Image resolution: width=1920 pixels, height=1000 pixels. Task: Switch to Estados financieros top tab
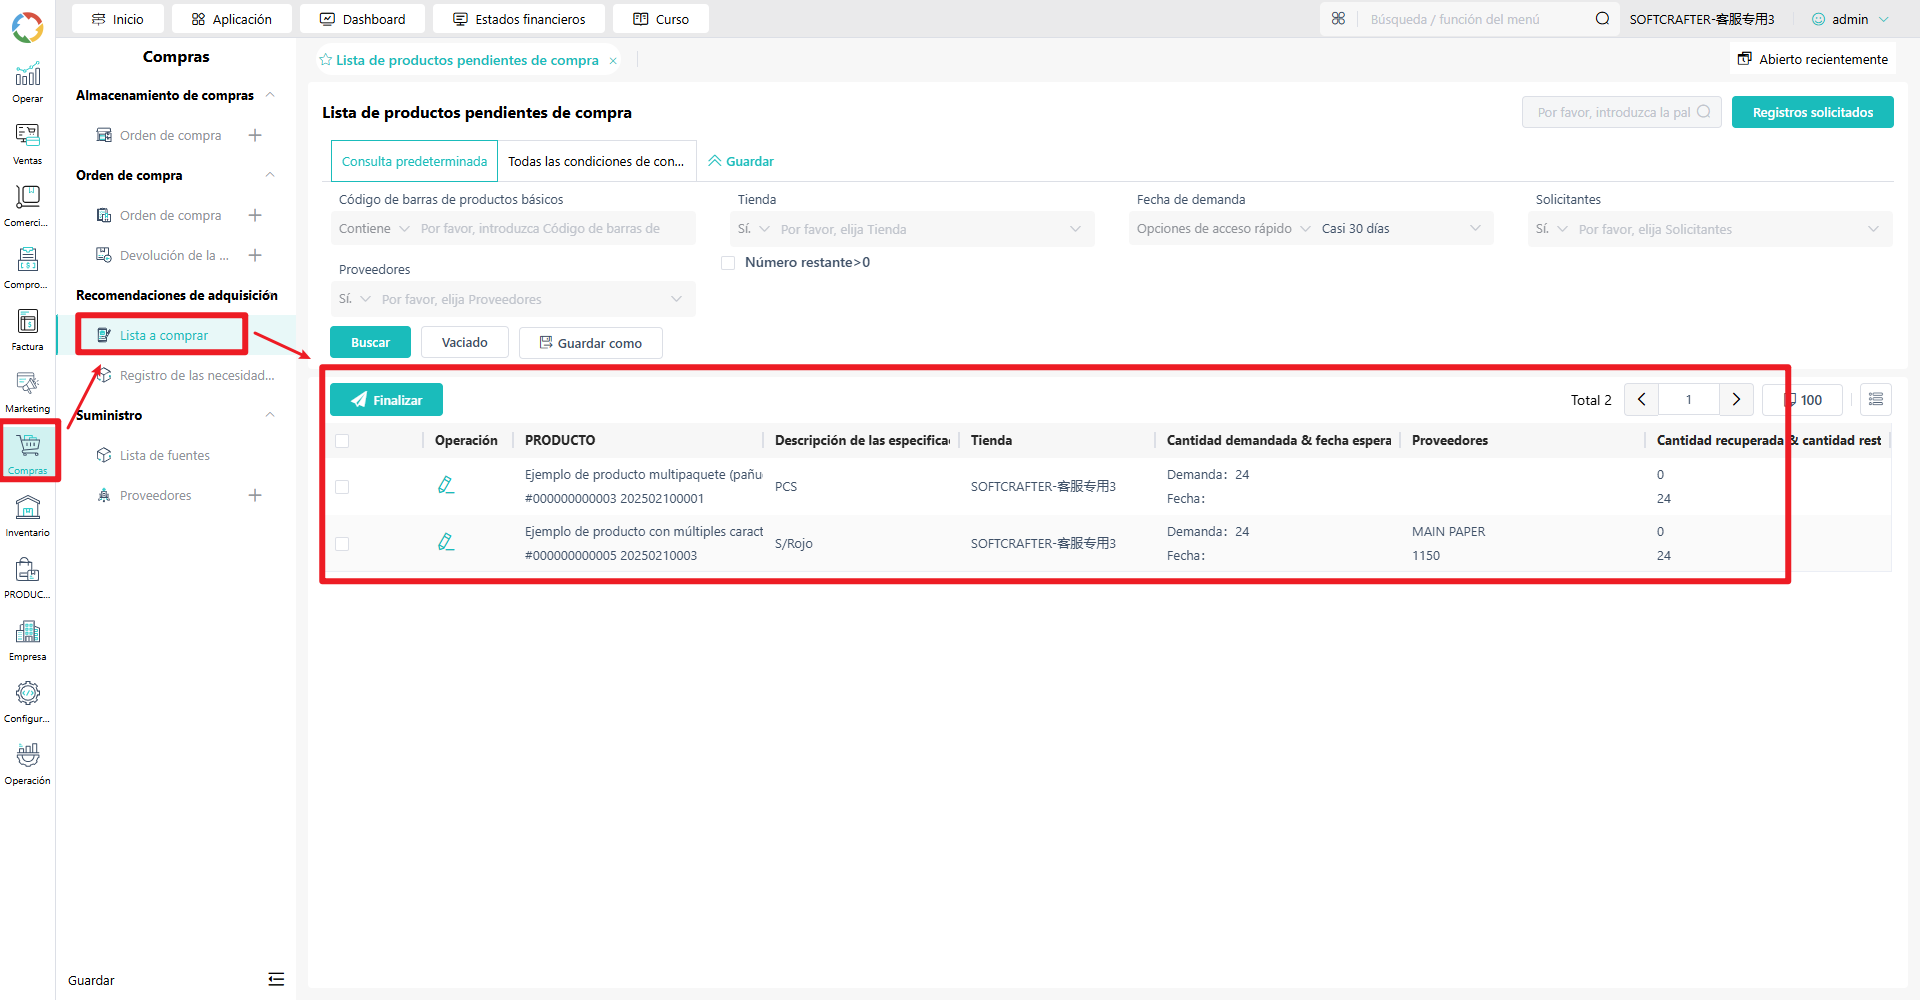tap(519, 19)
